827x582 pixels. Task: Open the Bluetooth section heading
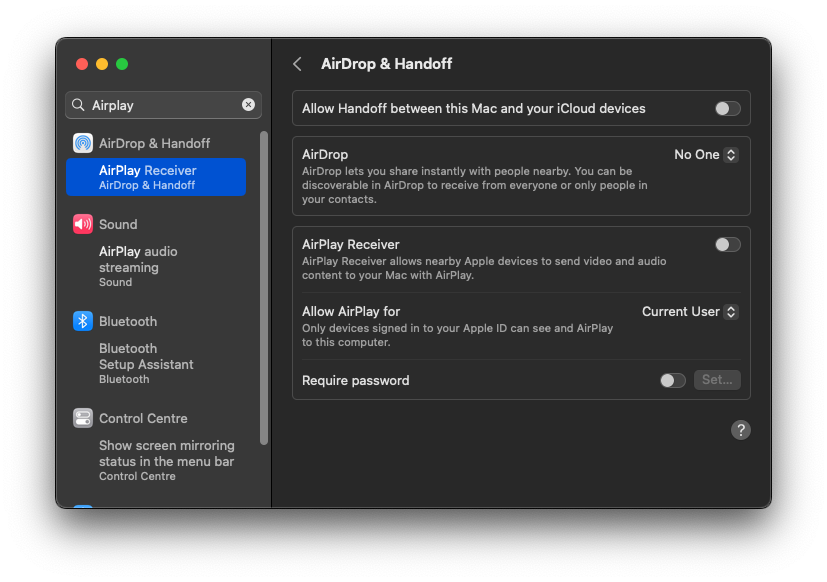click(128, 321)
